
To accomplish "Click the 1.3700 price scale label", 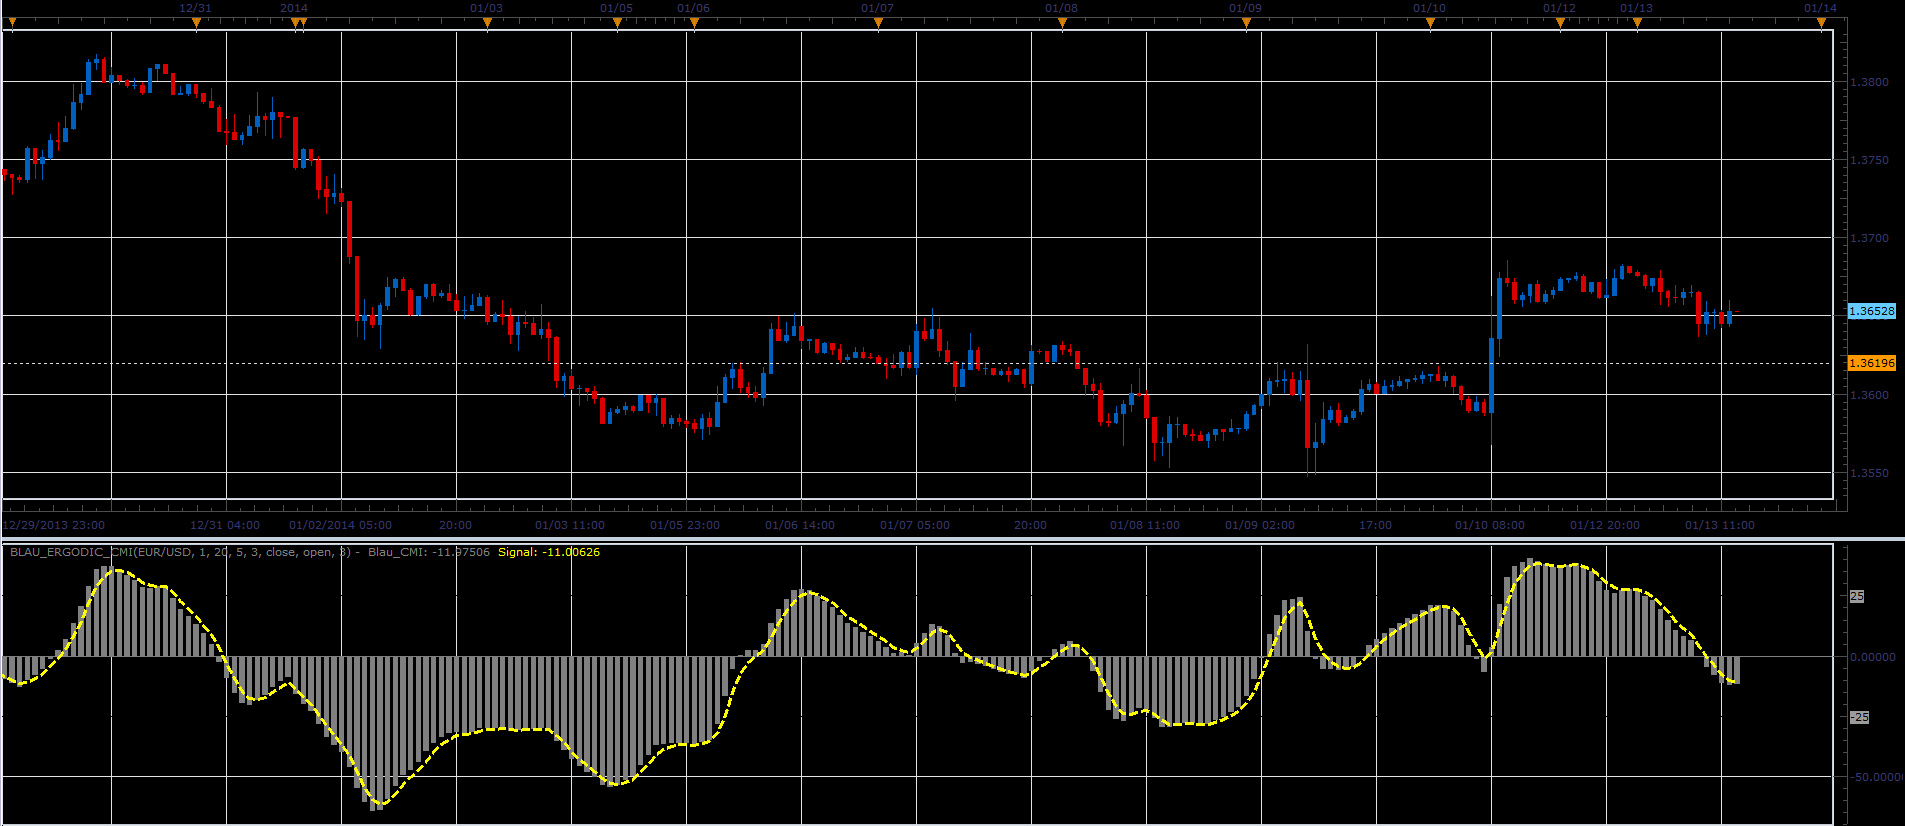I will [x=1870, y=238].
